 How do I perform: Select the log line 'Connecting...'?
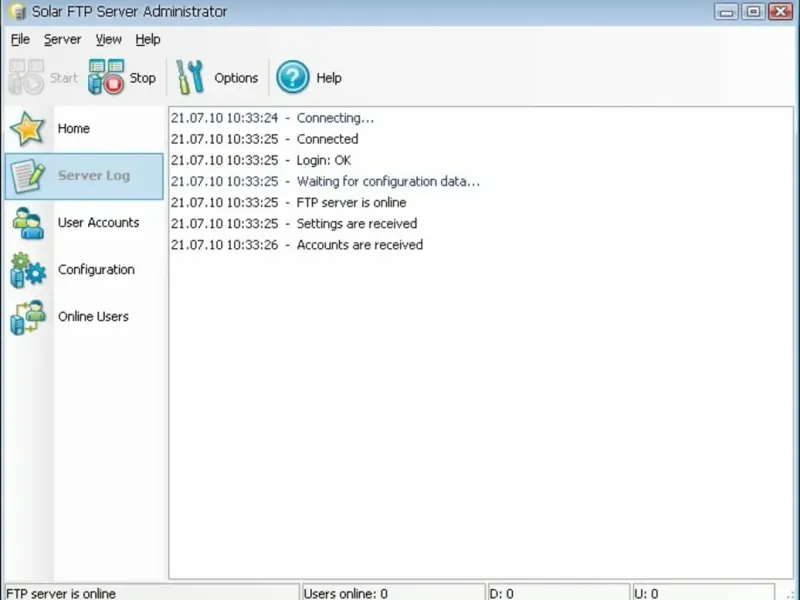[272, 118]
